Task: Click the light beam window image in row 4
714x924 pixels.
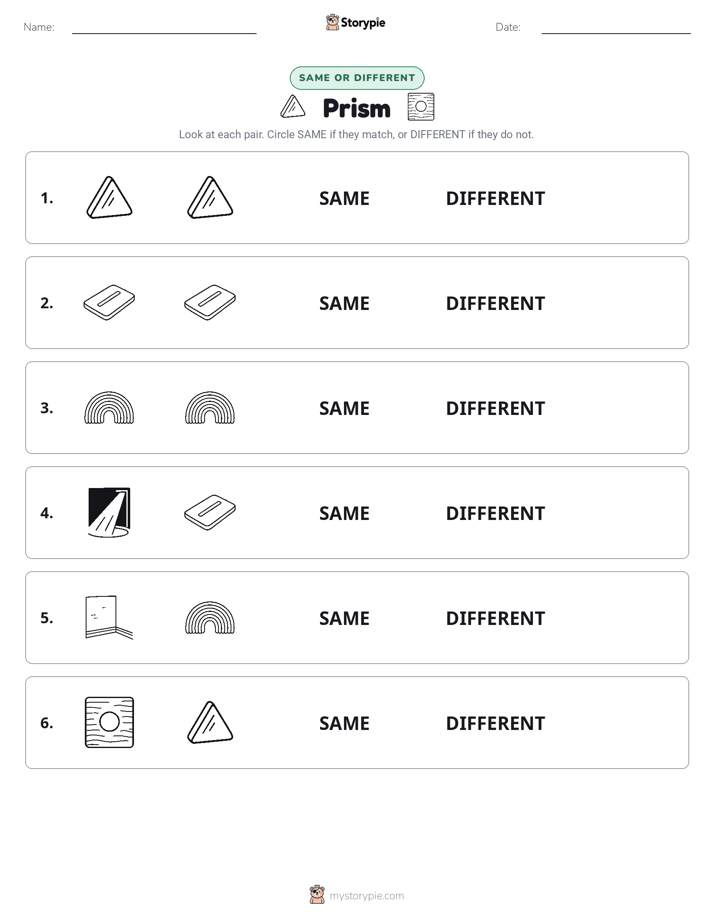Action: click(x=109, y=512)
